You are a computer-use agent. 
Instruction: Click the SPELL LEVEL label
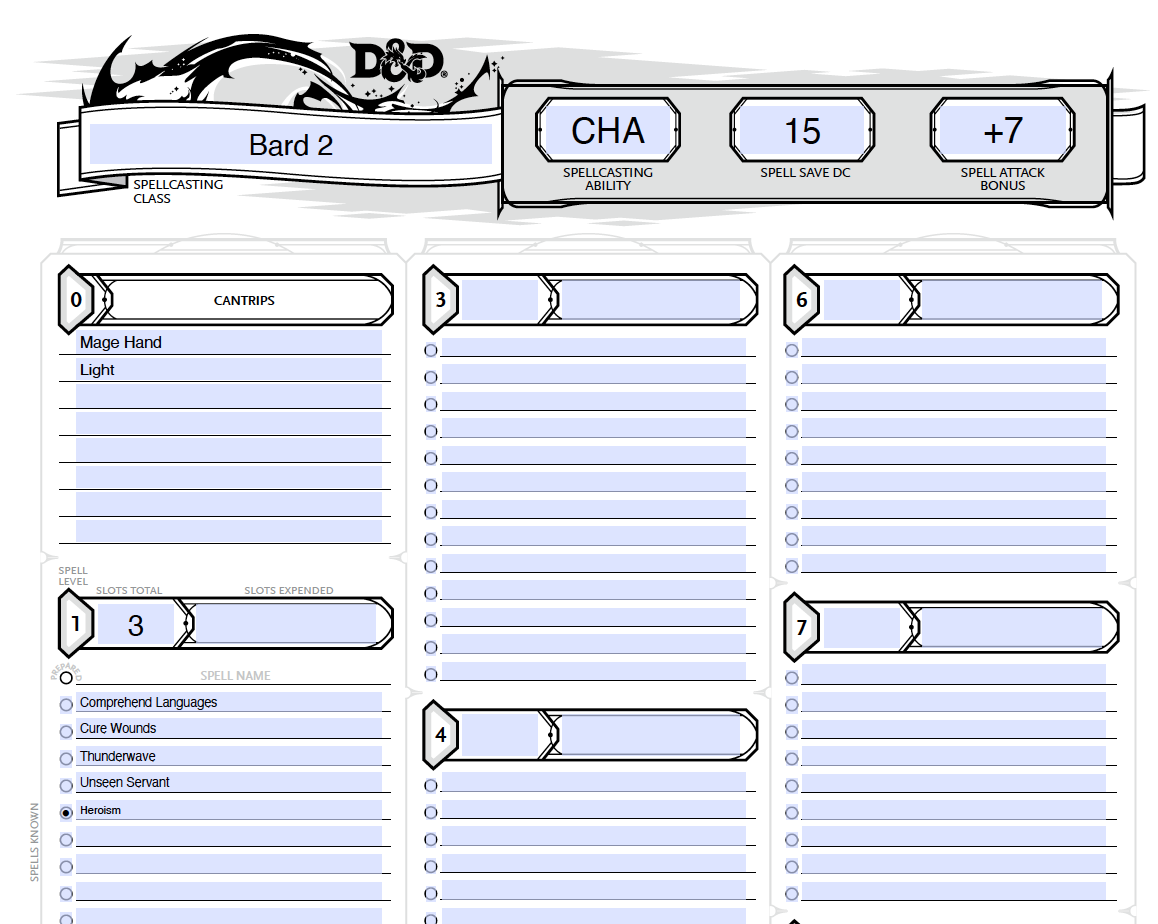click(x=73, y=576)
